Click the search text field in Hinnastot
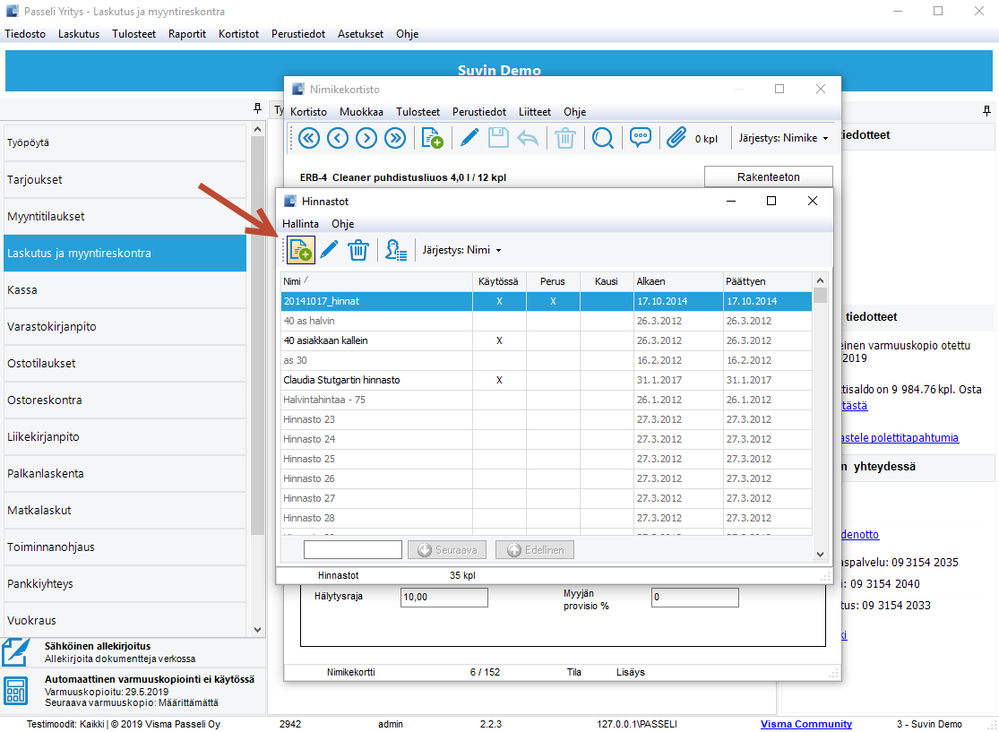999x732 pixels. point(353,550)
